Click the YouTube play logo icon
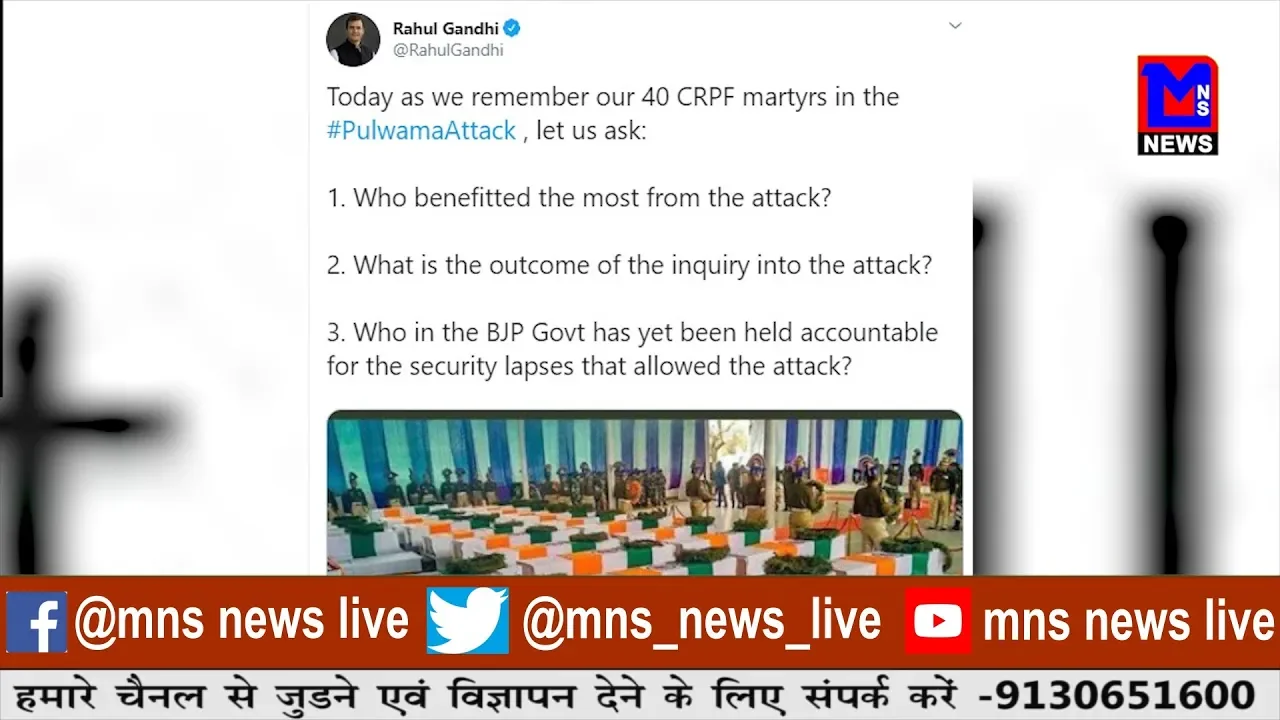Image resolution: width=1280 pixels, height=720 pixels. [938, 622]
